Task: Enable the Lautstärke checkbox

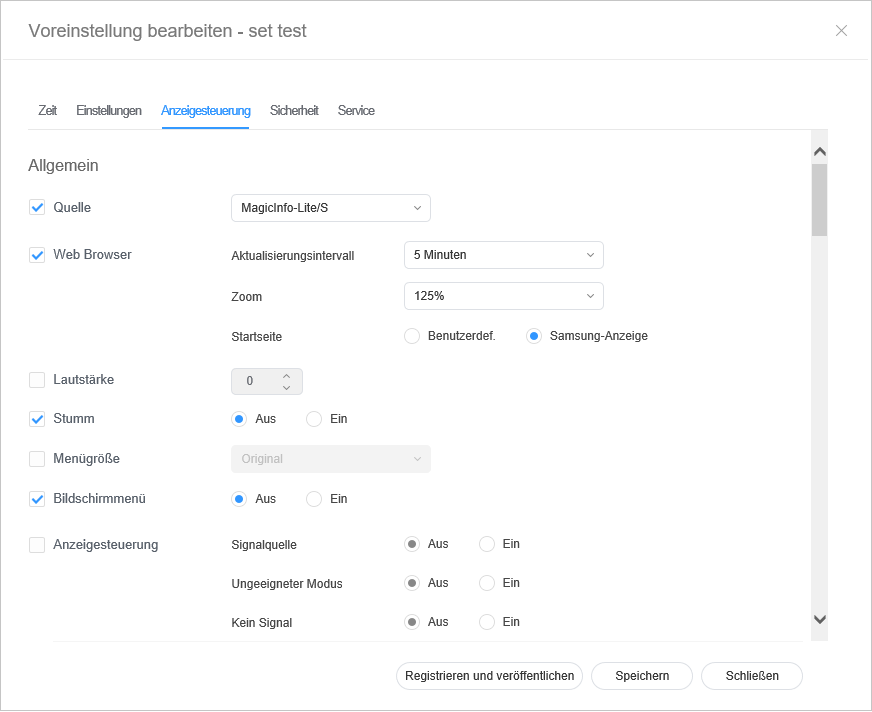Action: (x=37, y=380)
